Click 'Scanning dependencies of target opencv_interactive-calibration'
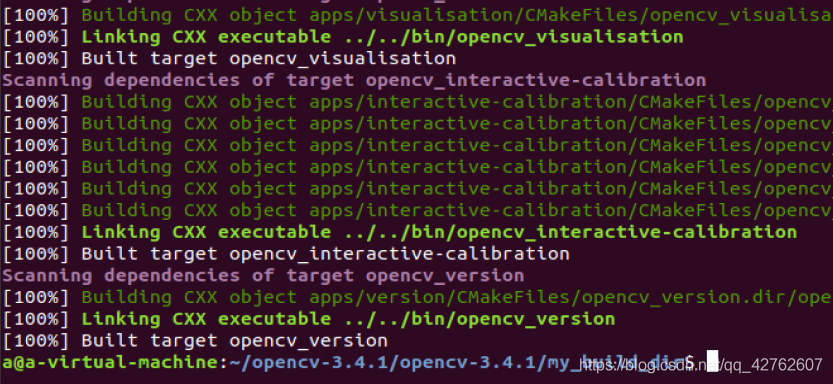 click(x=354, y=80)
